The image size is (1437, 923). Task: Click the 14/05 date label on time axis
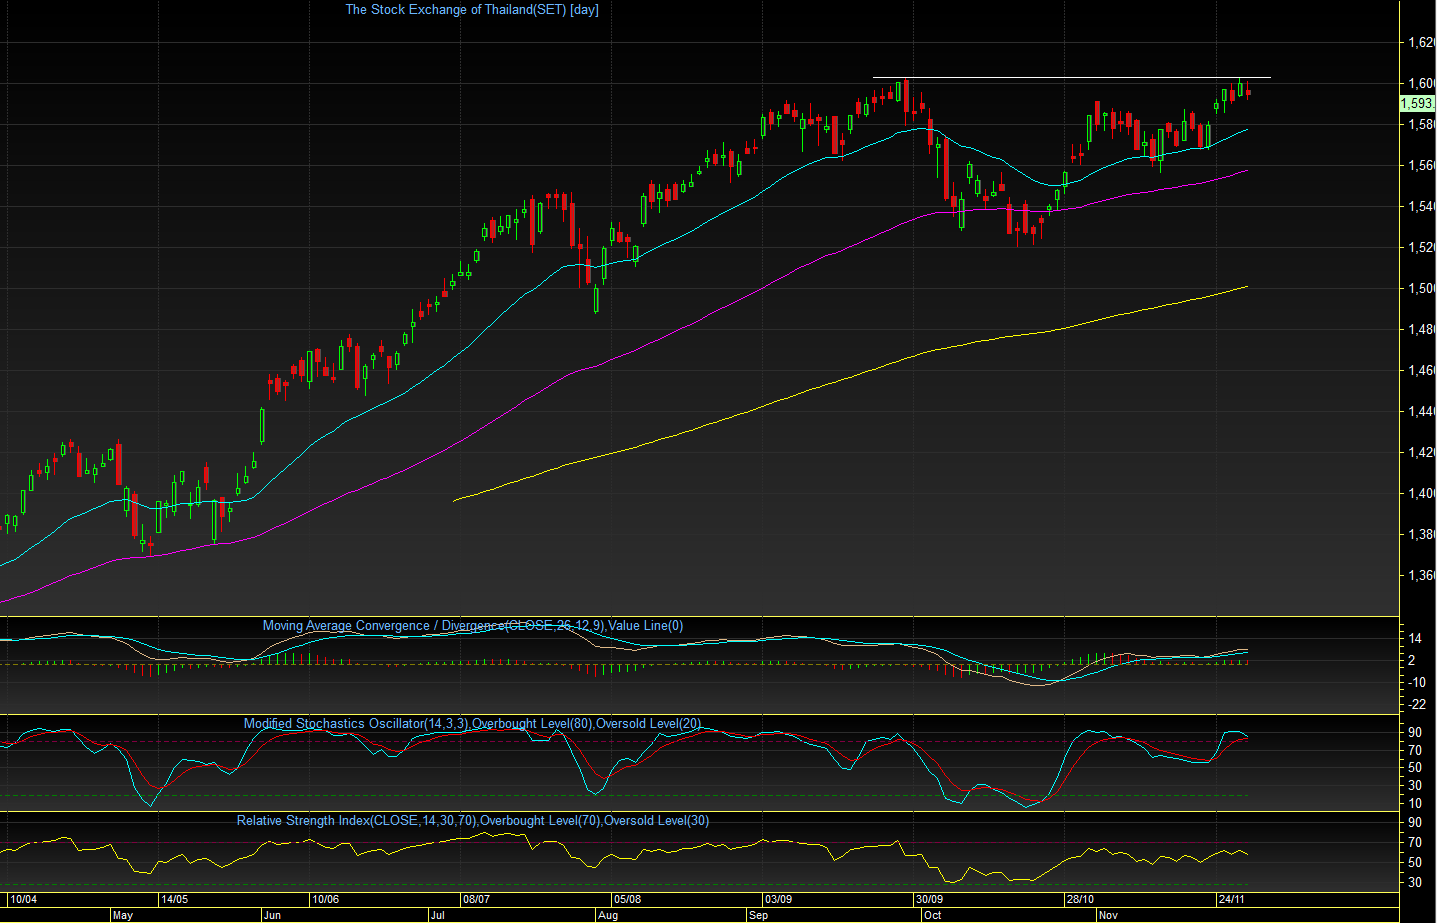click(x=175, y=899)
